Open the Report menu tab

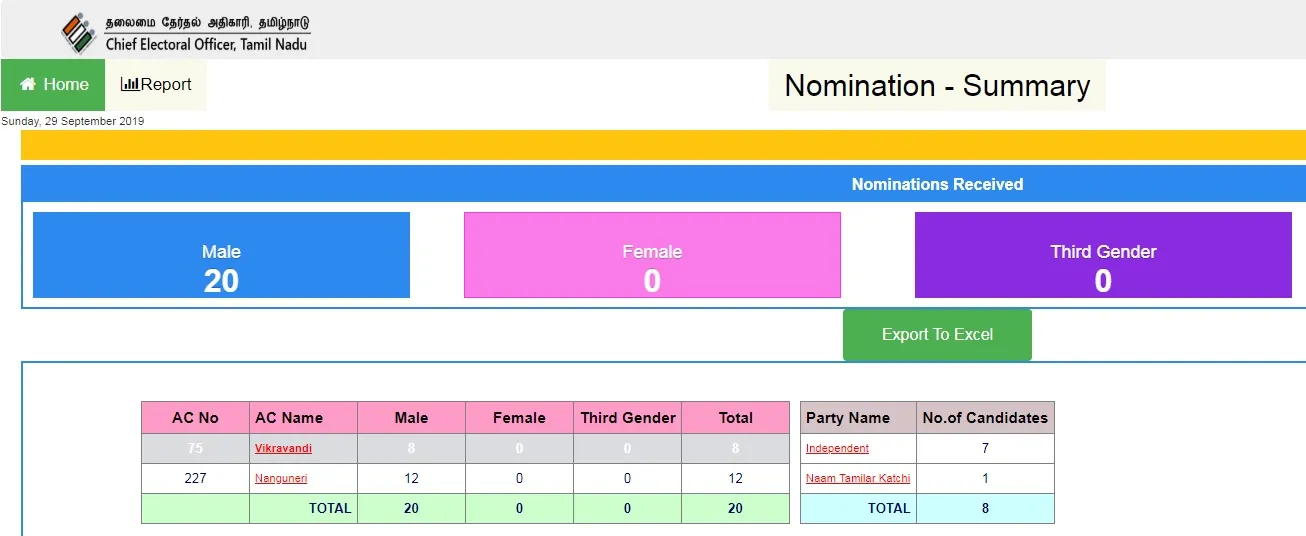tap(156, 85)
